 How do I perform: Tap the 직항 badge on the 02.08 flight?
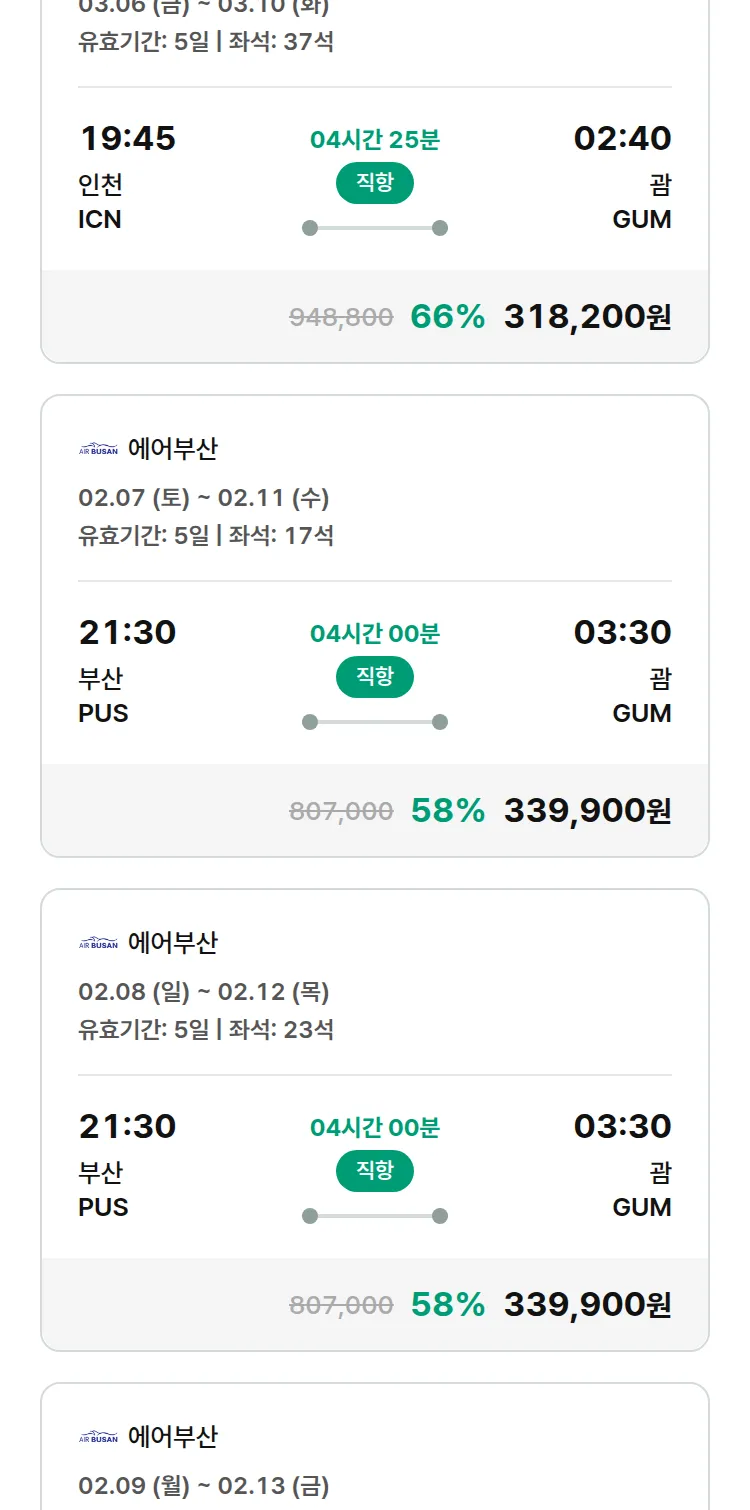374,1171
